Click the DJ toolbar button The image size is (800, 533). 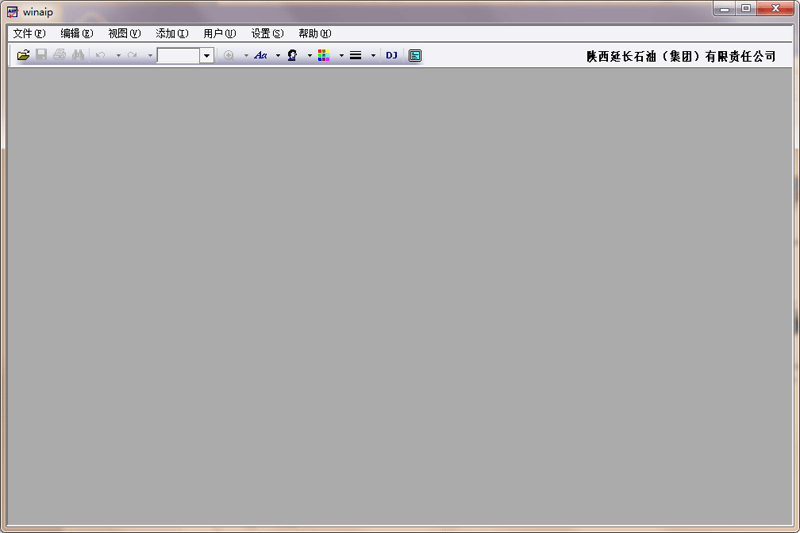click(391, 55)
